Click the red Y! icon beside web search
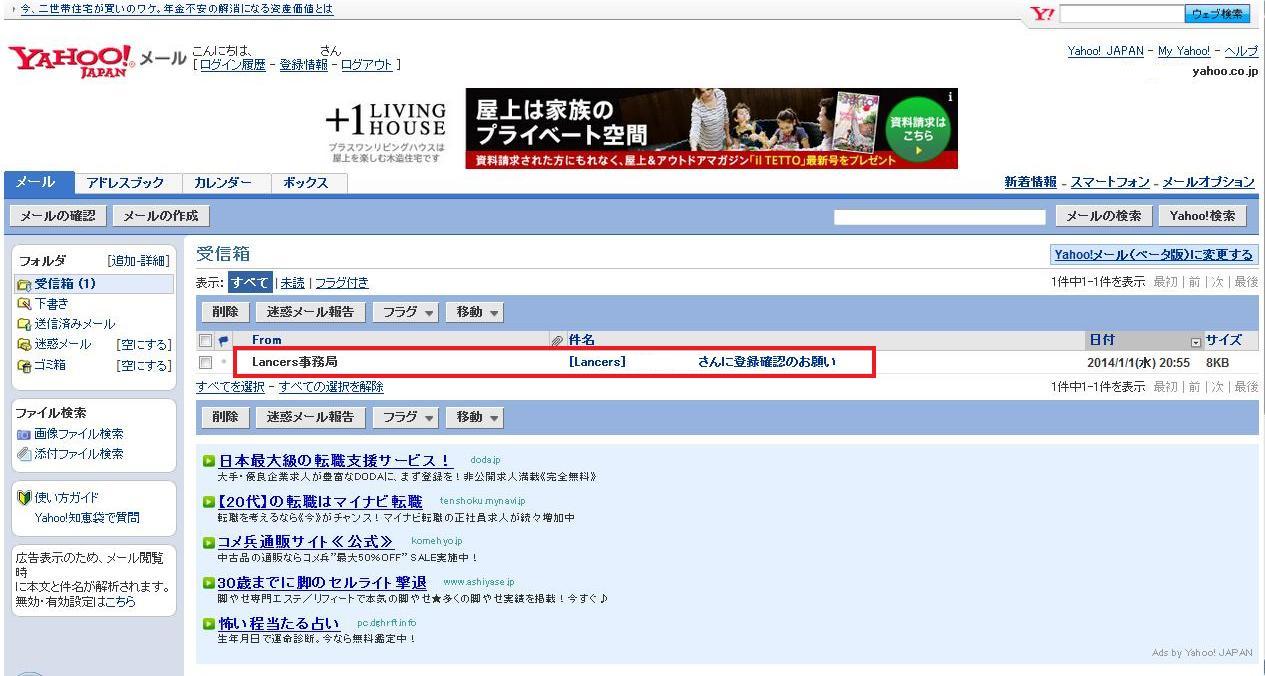Screen dimensions: 1265x676 click(1043, 14)
